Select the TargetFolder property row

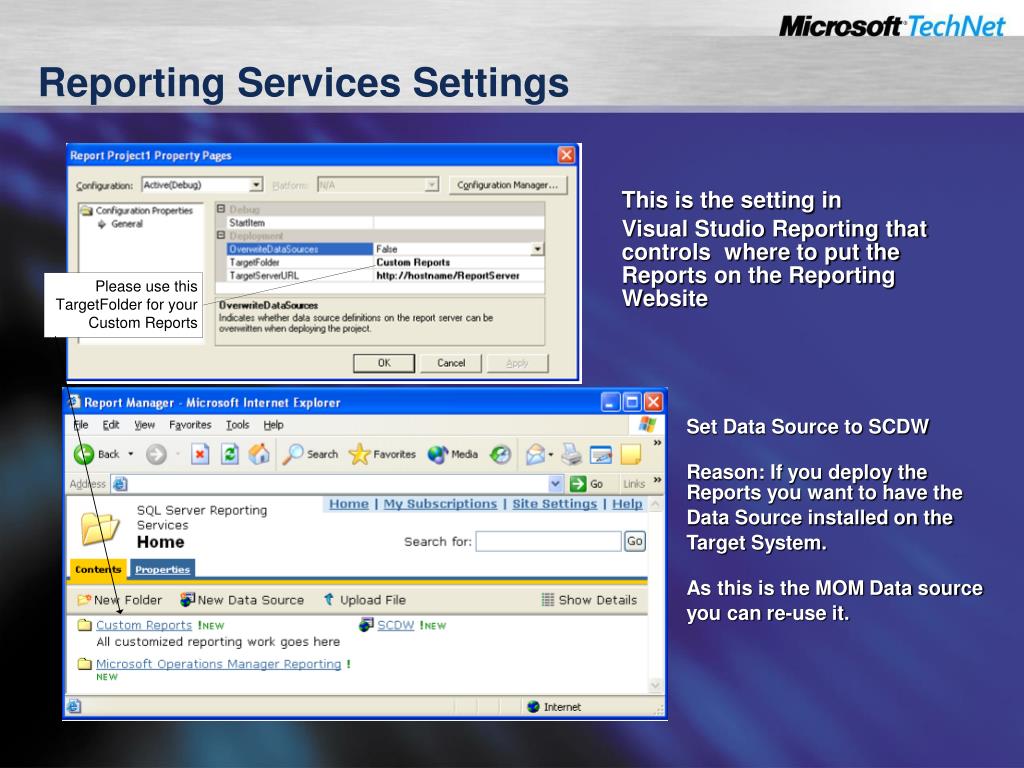(x=385, y=262)
